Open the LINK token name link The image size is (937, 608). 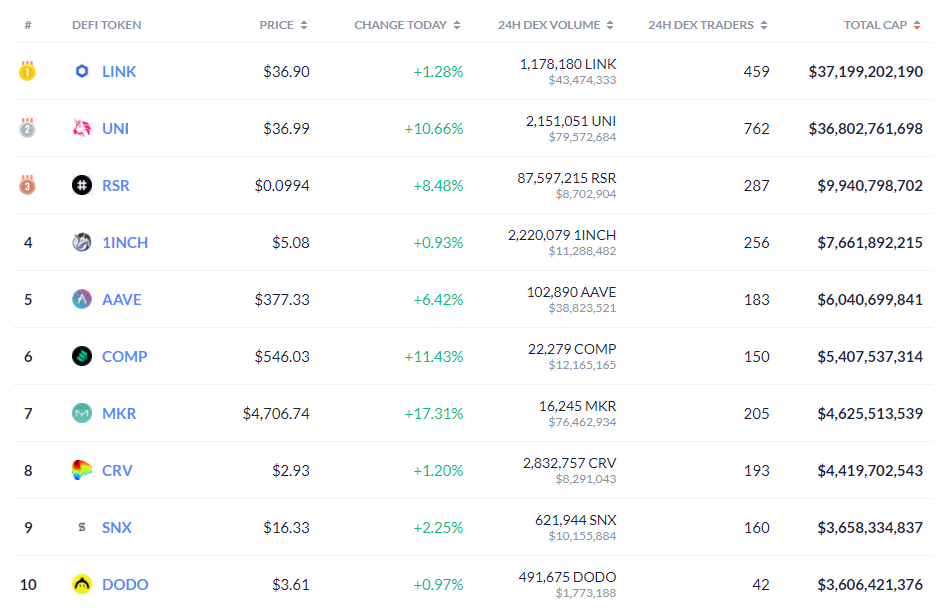[119, 71]
